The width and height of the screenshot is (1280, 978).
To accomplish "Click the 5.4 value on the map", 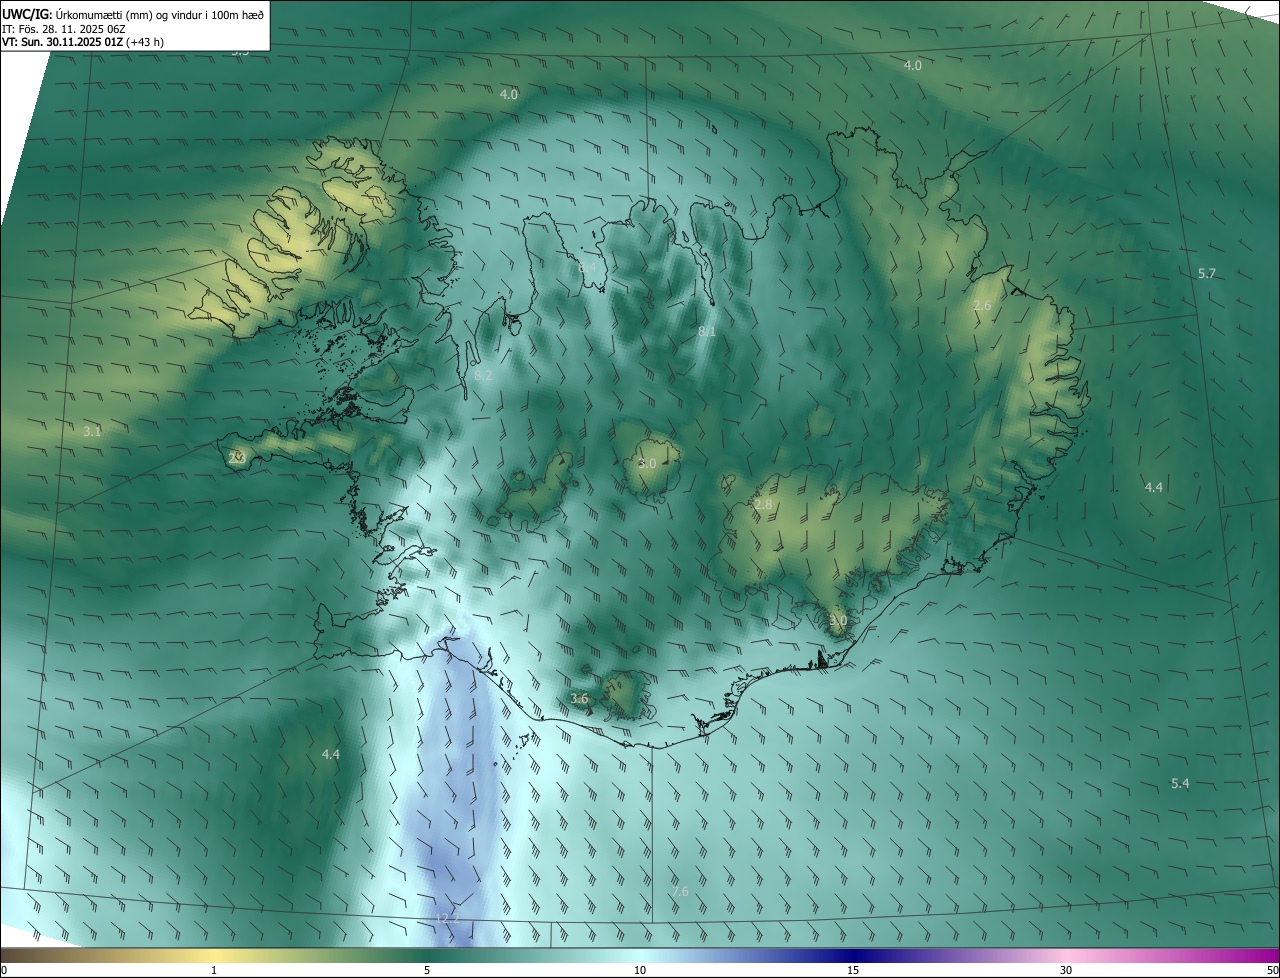I will pyautogui.click(x=1180, y=783).
